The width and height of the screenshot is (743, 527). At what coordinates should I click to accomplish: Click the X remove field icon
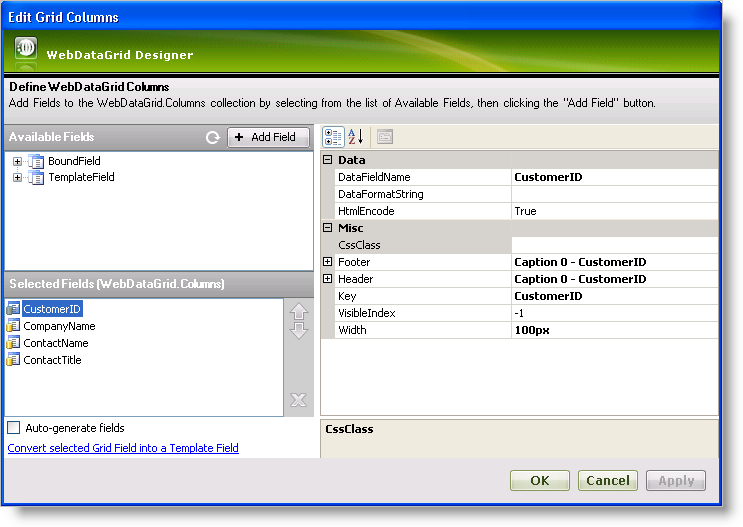(299, 400)
